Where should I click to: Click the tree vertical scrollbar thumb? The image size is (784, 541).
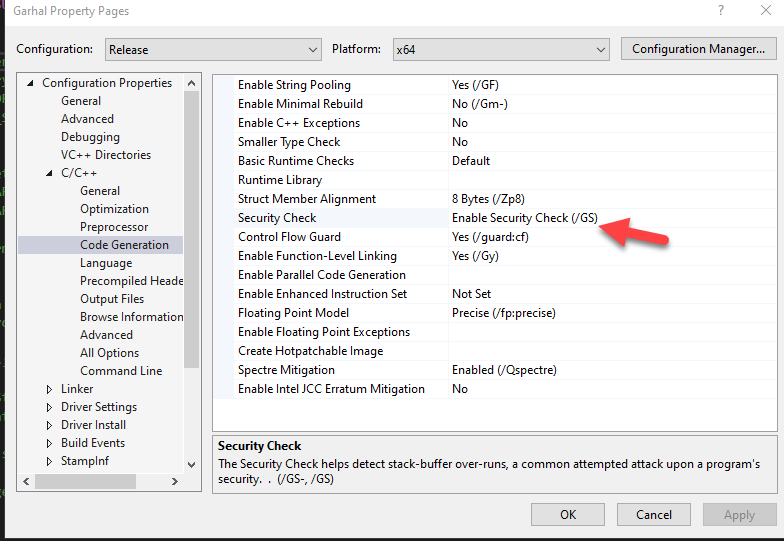[192, 229]
